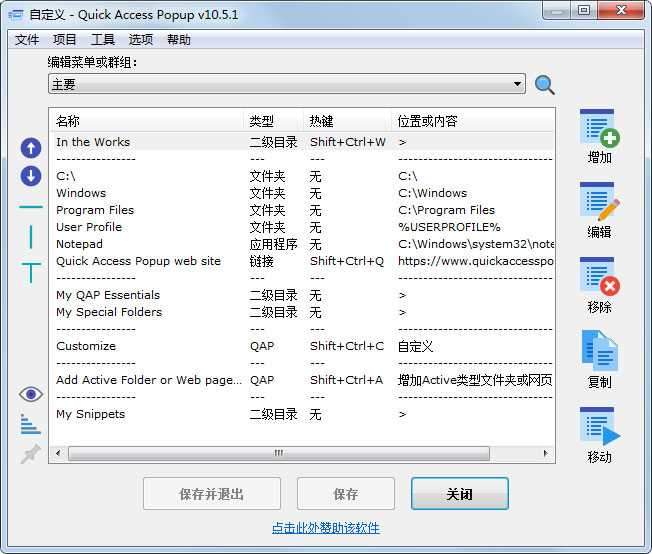Open the 工具 menu
The width and height of the screenshot is (652, 554).
pyautogui.click(x=103, y=40)
